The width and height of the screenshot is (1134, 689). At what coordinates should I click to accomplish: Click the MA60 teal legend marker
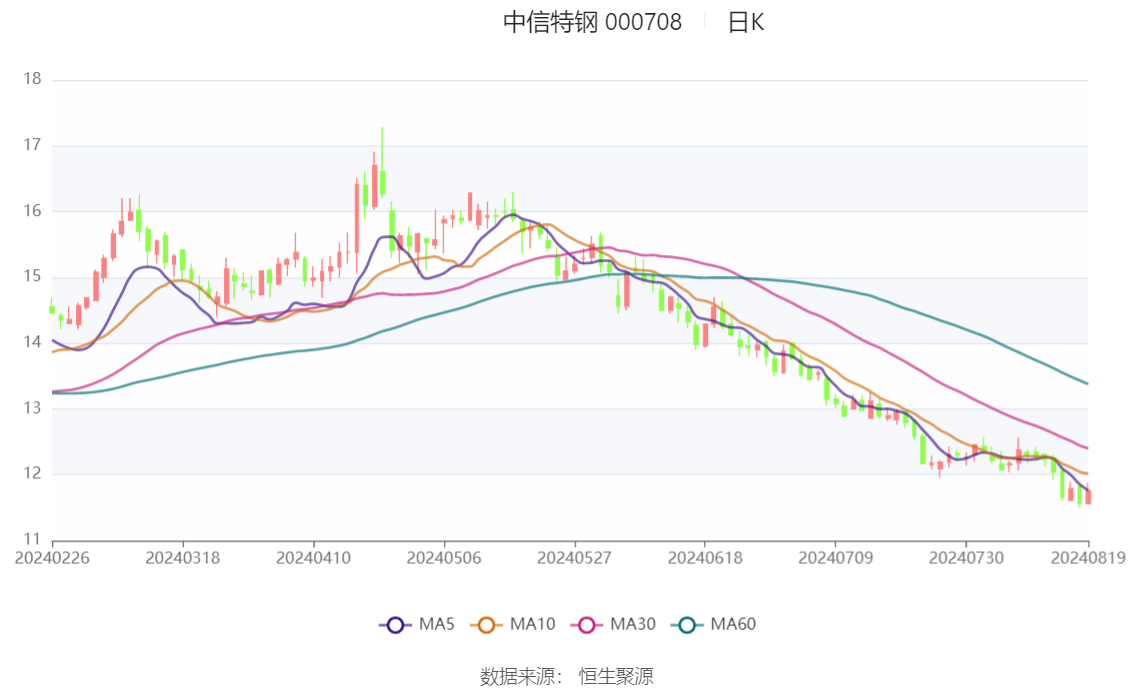(687, 625)
